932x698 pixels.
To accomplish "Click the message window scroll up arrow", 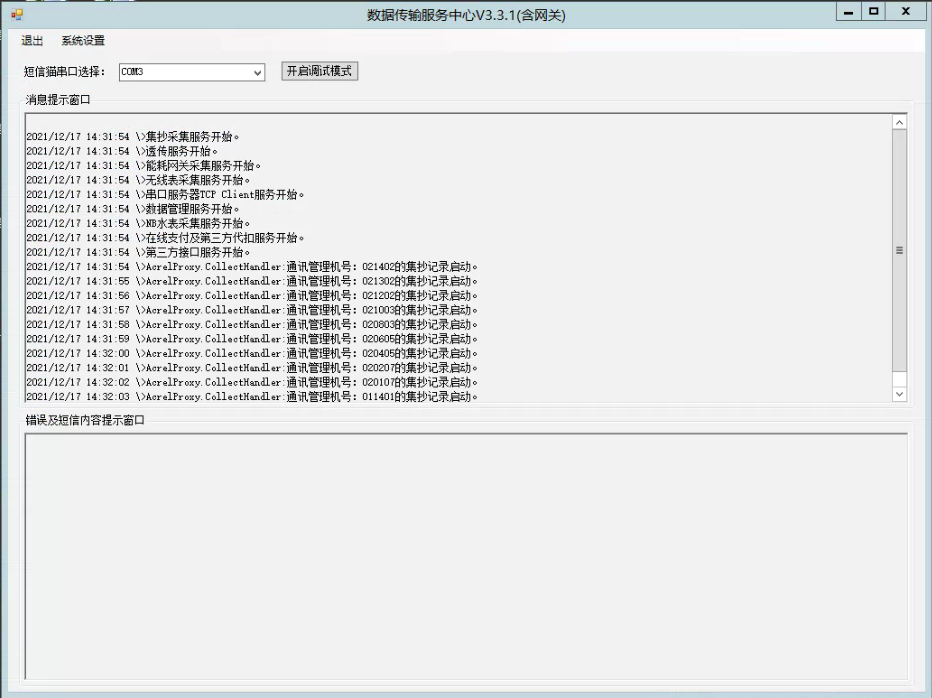I will point(899,122).
